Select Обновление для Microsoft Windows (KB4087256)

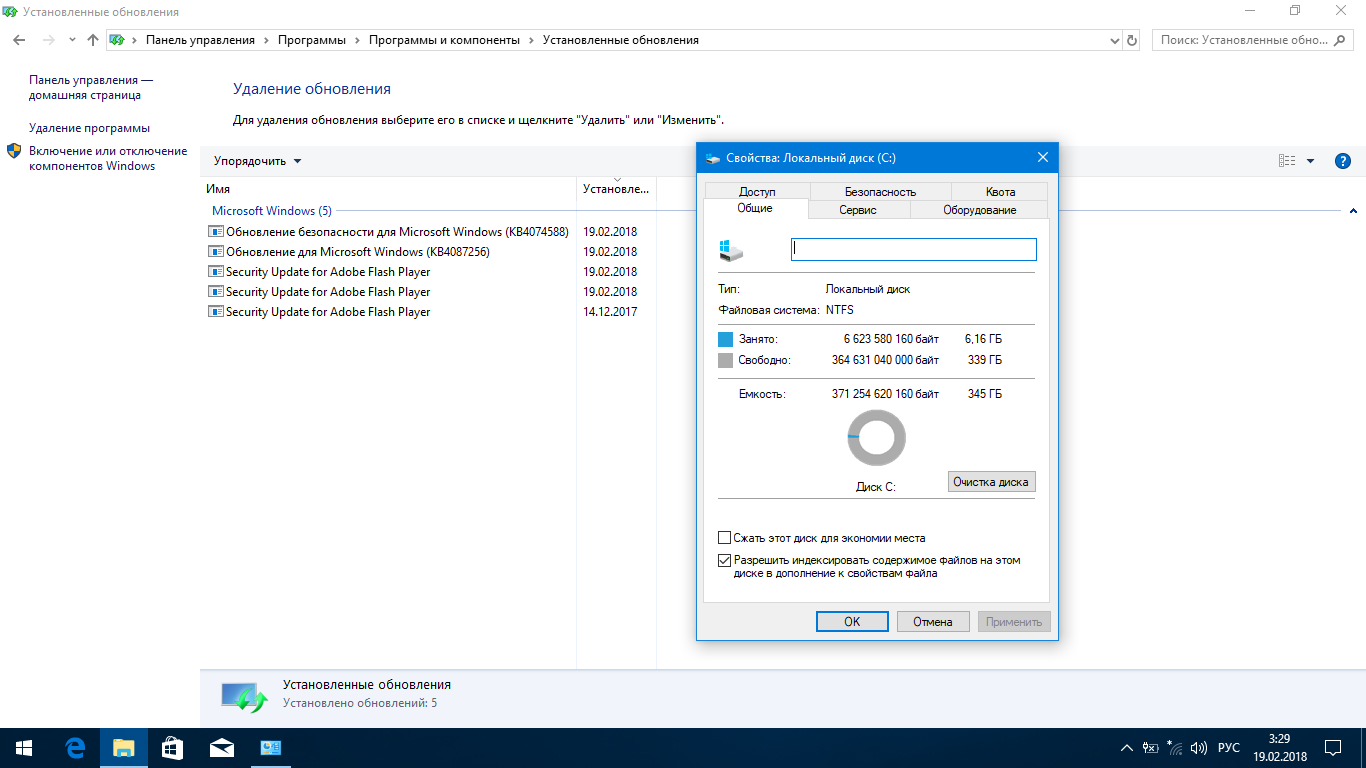(x=358, y=252)
